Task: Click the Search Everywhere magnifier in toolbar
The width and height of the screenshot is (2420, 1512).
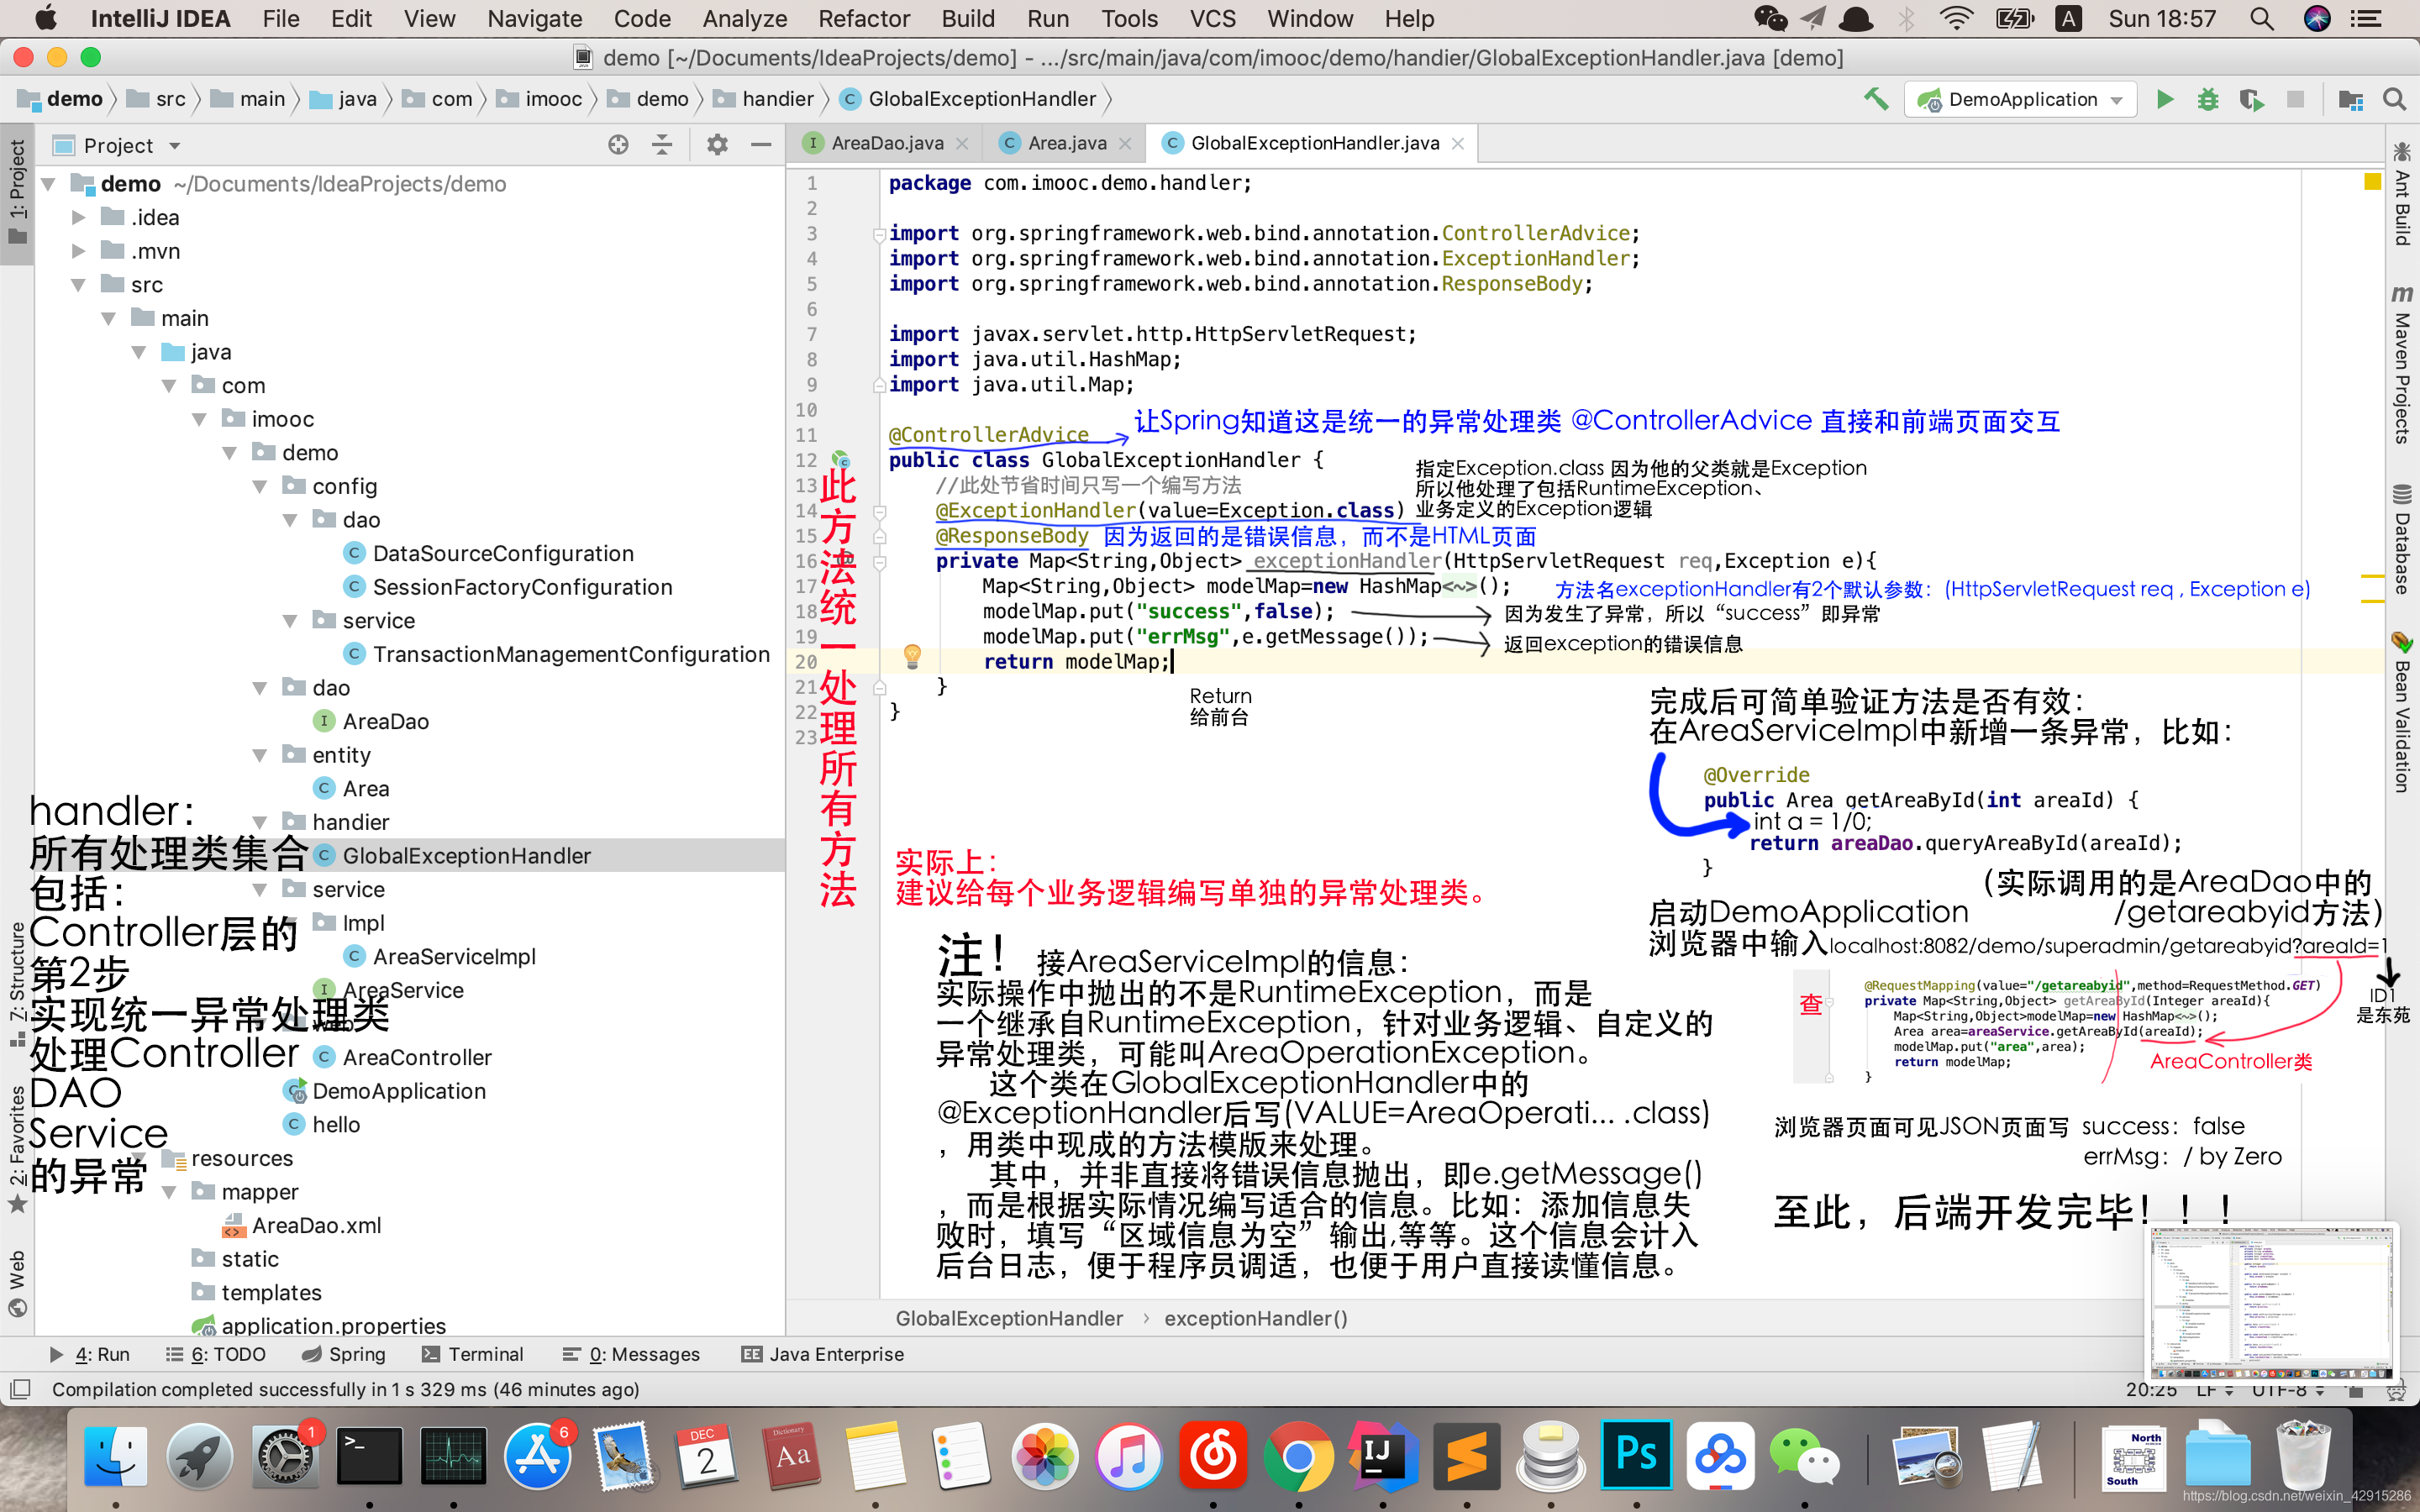Action: click(2394, 99)
